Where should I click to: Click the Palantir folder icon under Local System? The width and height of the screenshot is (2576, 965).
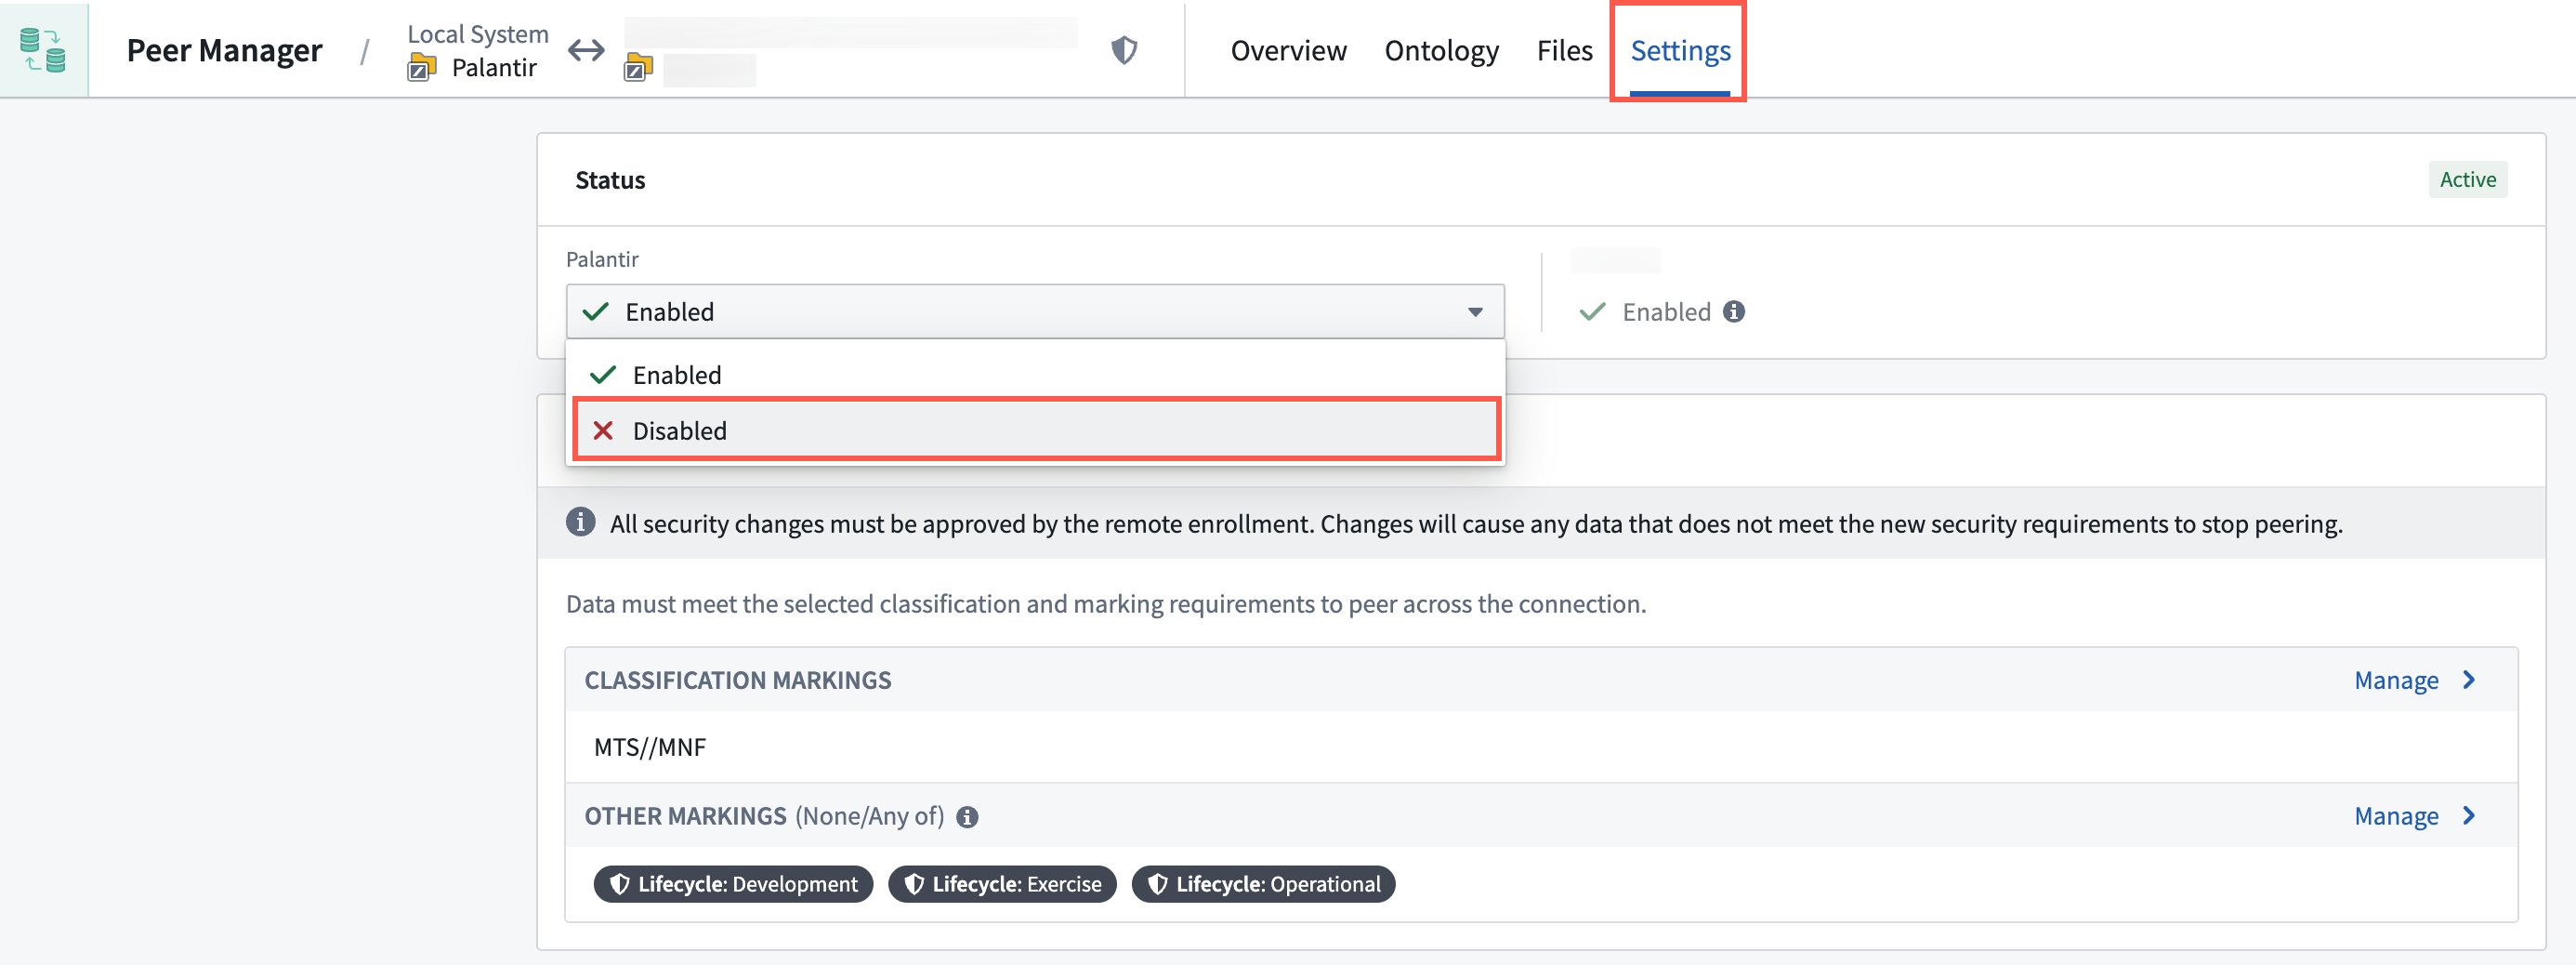(x=422, y=68)
